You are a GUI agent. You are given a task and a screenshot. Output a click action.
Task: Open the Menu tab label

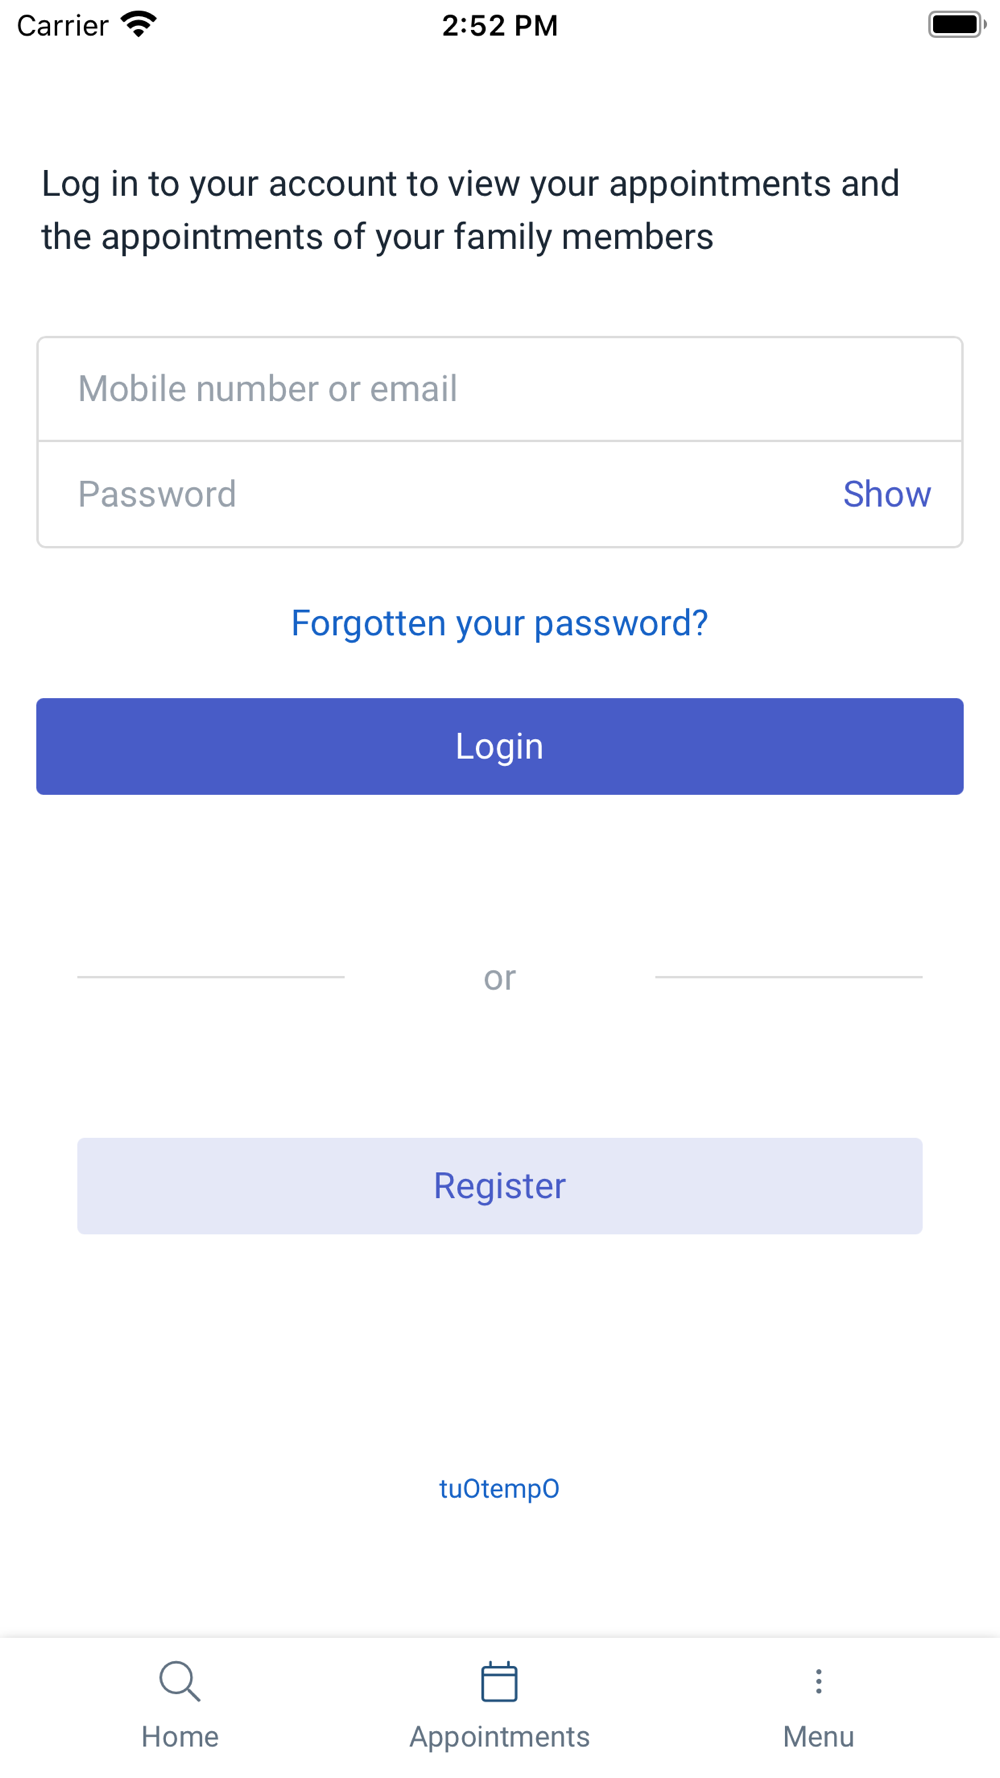[x=818, y=1737]
